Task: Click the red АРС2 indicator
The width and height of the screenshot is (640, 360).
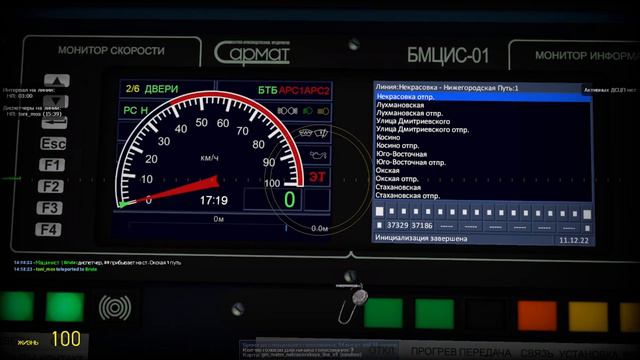Action: click(316, 91)
